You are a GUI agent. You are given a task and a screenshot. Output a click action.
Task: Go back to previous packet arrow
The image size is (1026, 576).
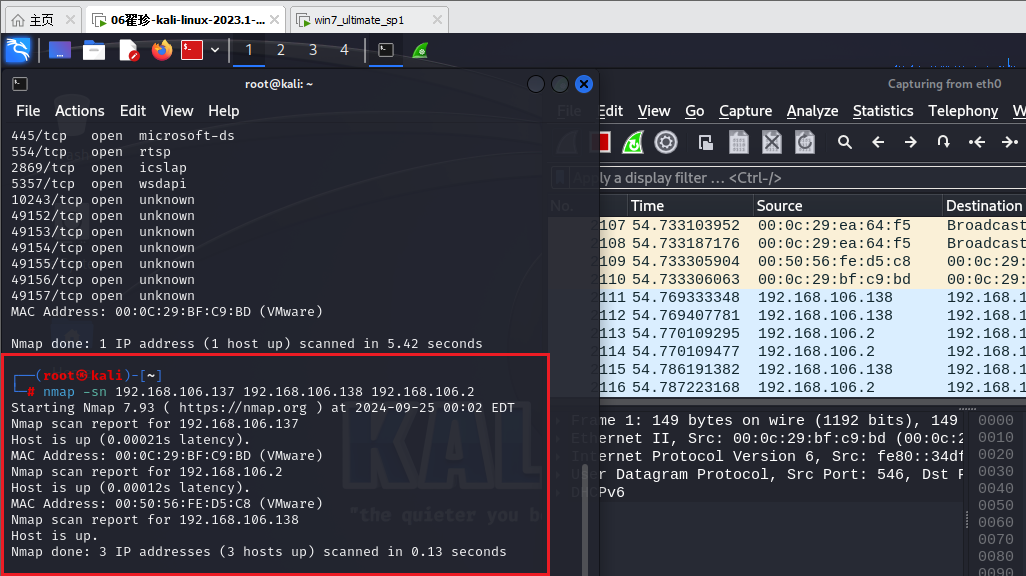878,142
